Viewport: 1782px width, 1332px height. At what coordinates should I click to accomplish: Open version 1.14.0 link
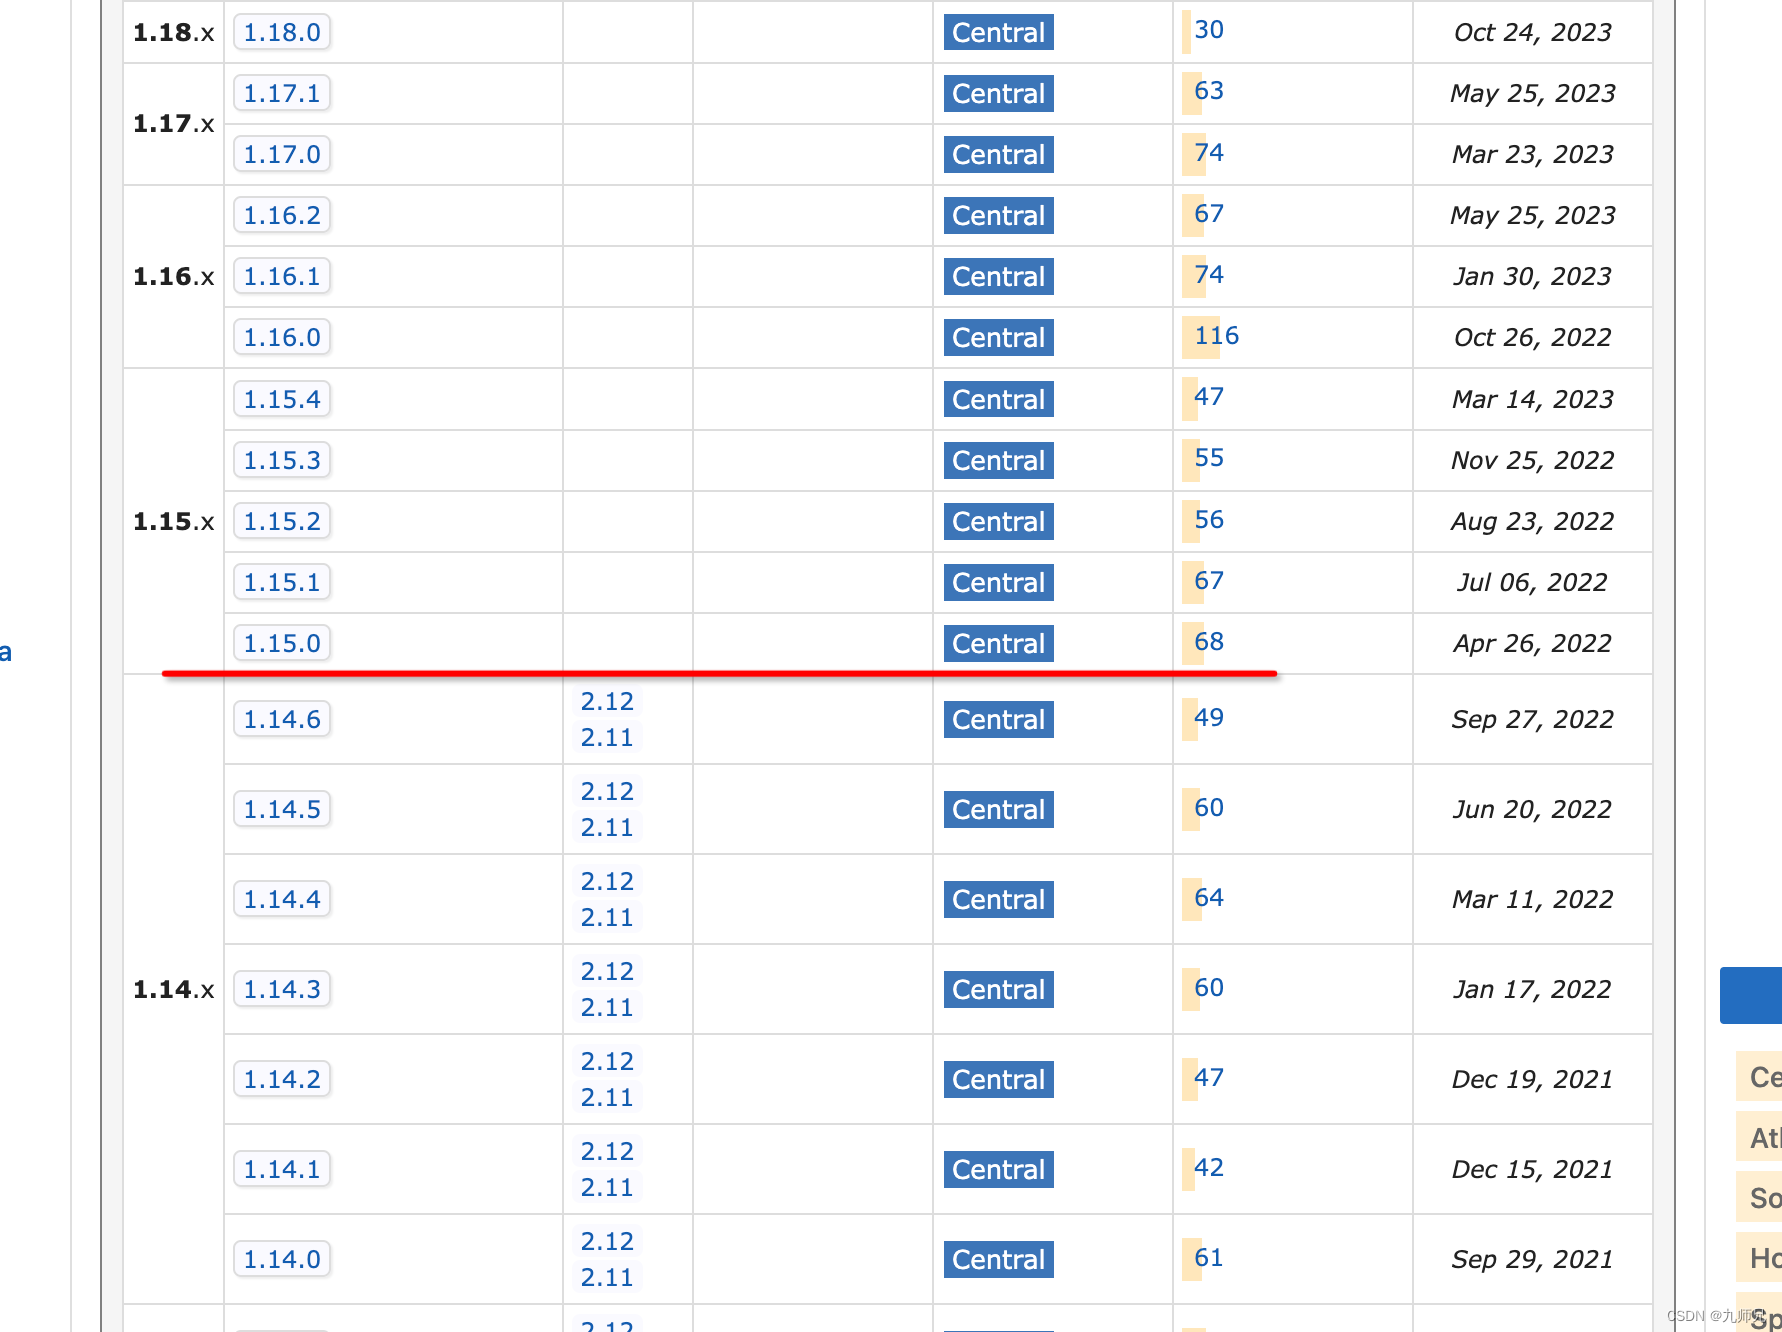point(282,1259)
